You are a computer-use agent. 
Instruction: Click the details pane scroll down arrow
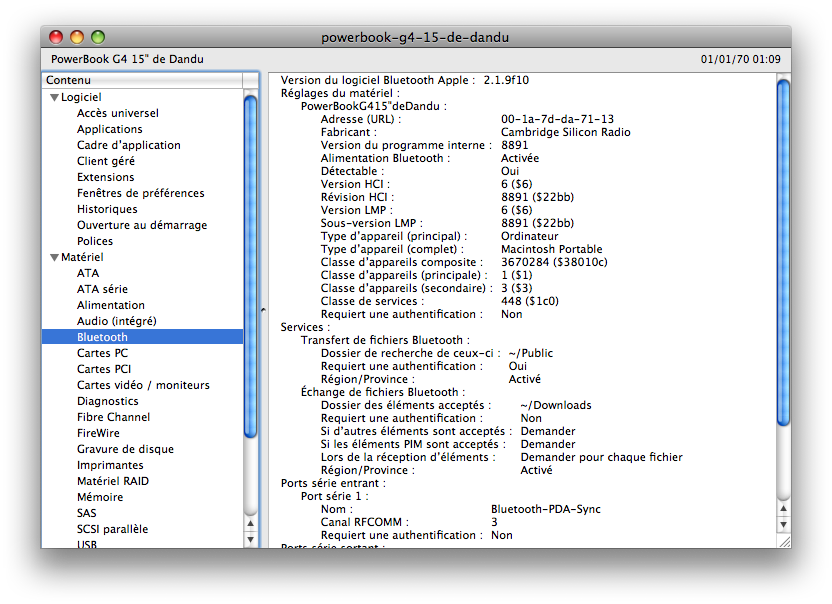coord(783,524)
